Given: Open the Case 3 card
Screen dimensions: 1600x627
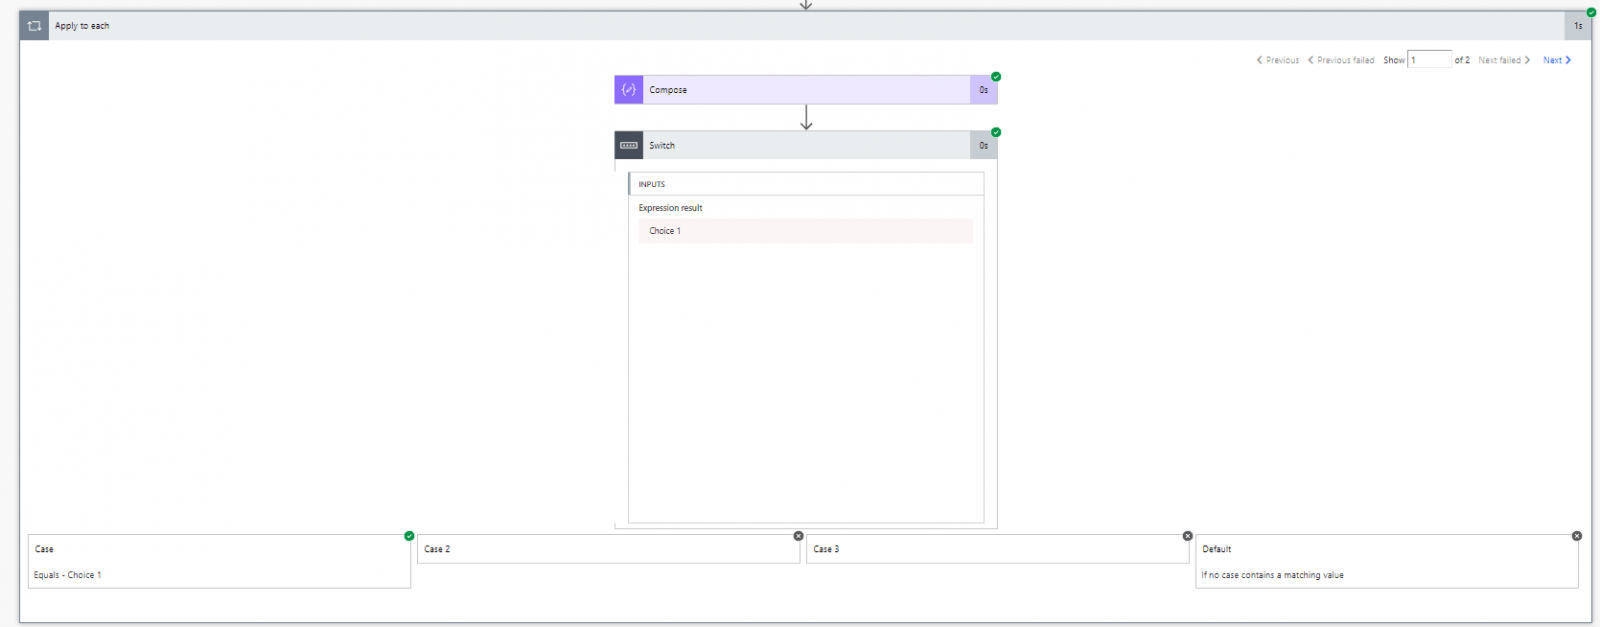Looking at the screenshot, I should pos(998,549).
